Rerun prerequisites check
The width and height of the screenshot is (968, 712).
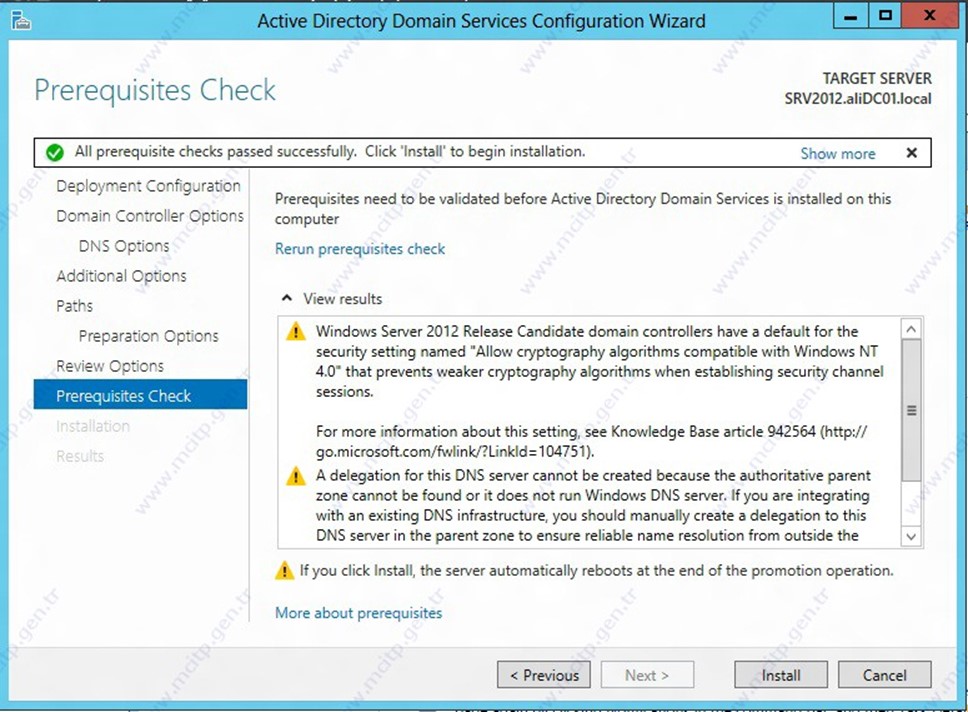coord(360,249)
